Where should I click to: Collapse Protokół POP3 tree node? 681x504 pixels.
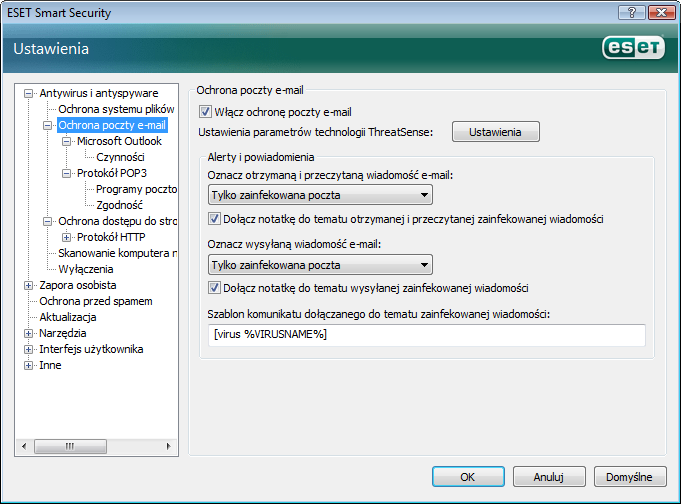(x=66, y=173)
